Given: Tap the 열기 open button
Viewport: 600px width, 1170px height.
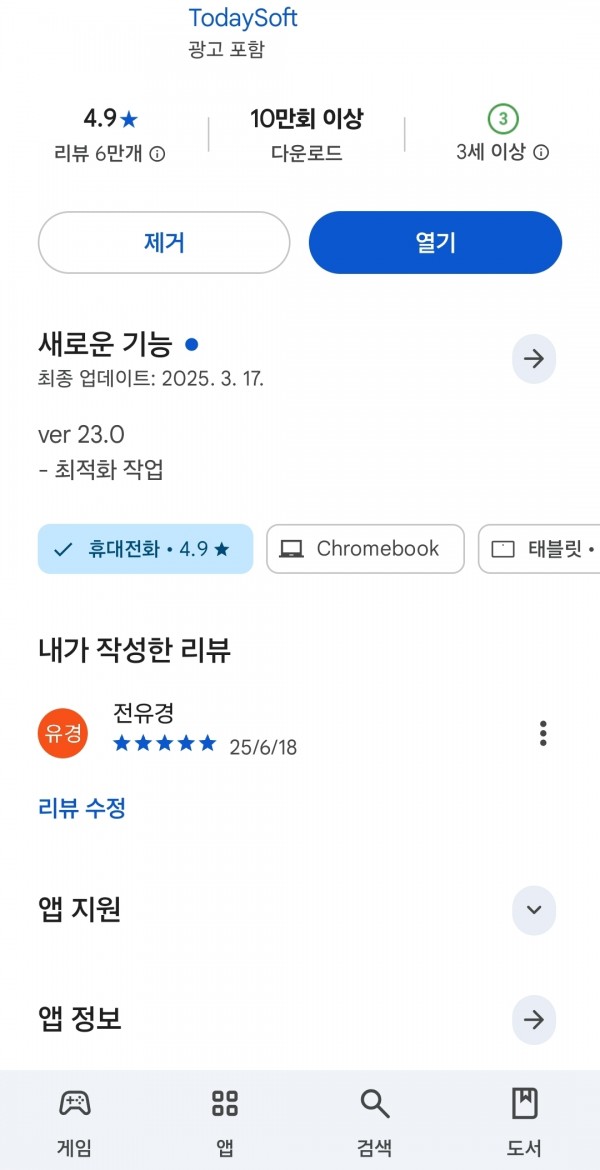Looking at the screenshot, I should pyautogui.click(x=435, y=243).
